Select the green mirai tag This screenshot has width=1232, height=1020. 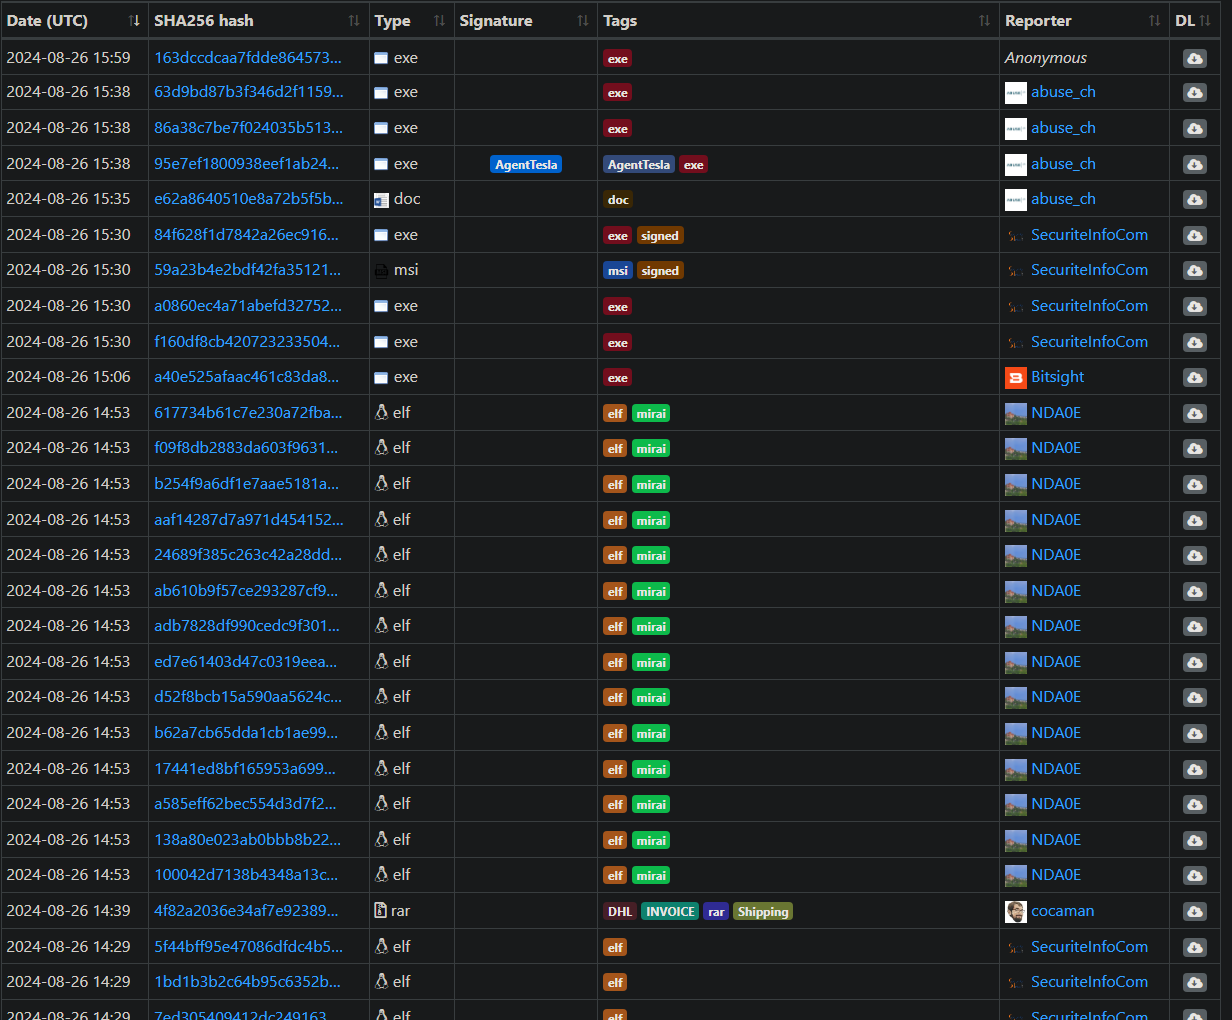651,412
